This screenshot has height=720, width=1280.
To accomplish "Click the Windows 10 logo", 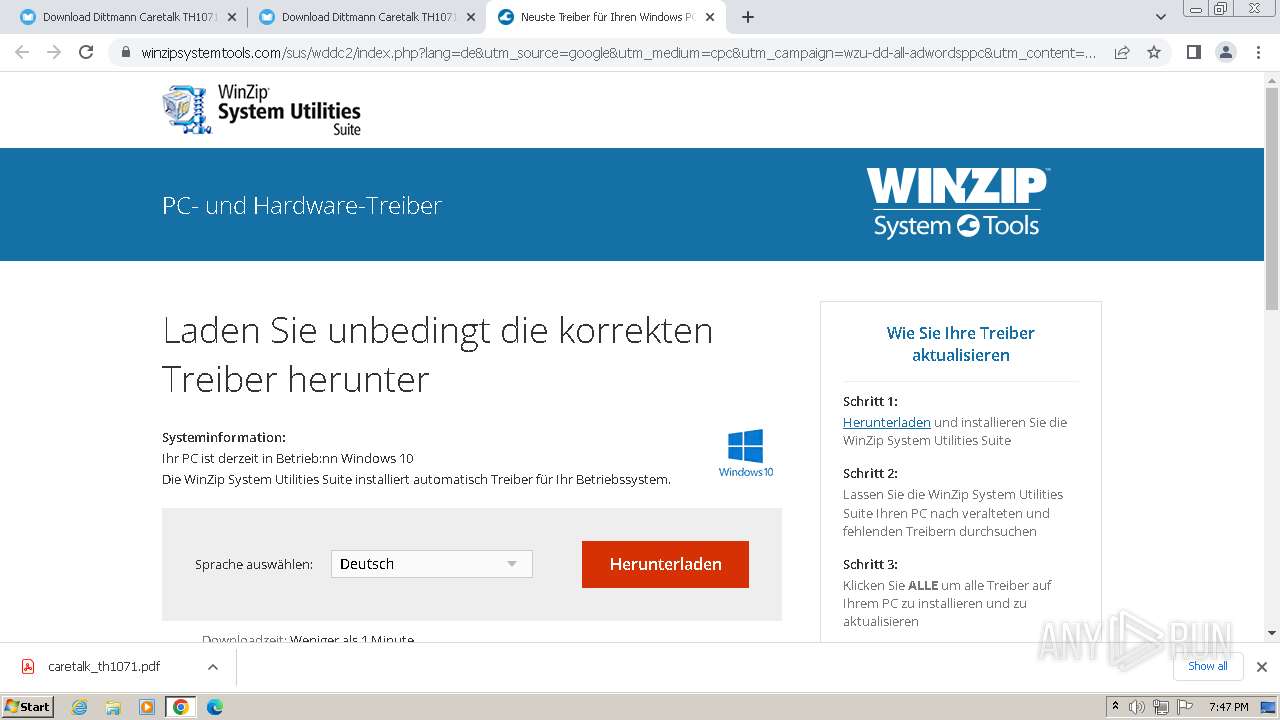I will coord(746,453).
